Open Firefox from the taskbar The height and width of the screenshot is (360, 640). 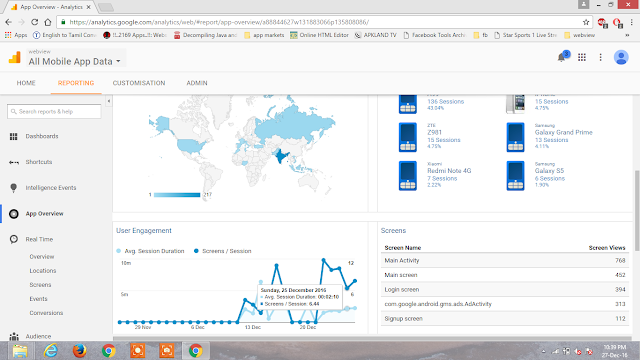click(x=79, y=351)
